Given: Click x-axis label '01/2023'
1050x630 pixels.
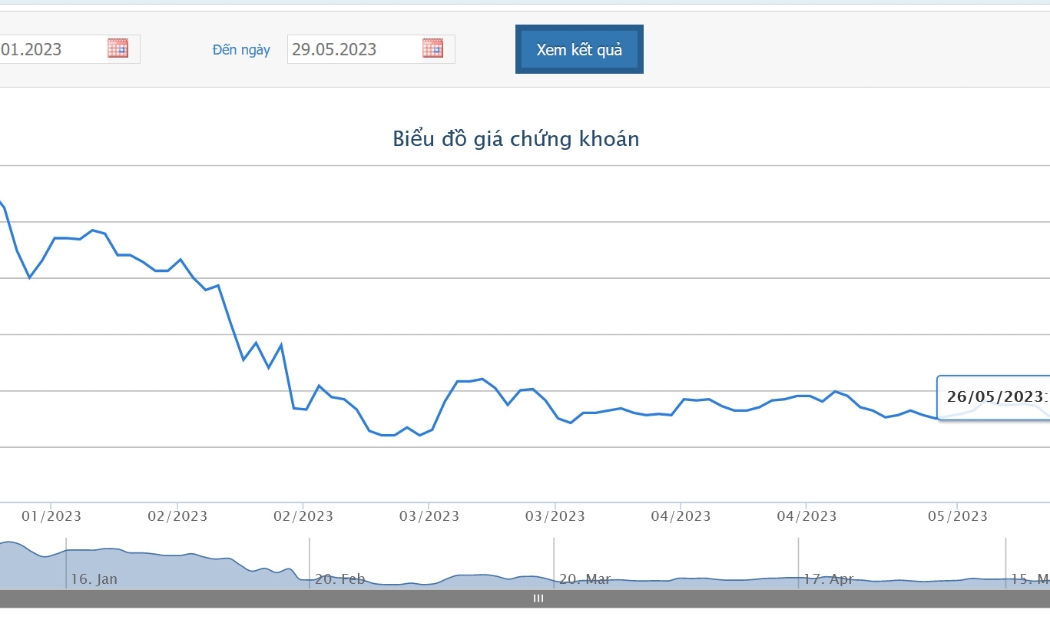Looking at the screenshot, I should point(52,516).
